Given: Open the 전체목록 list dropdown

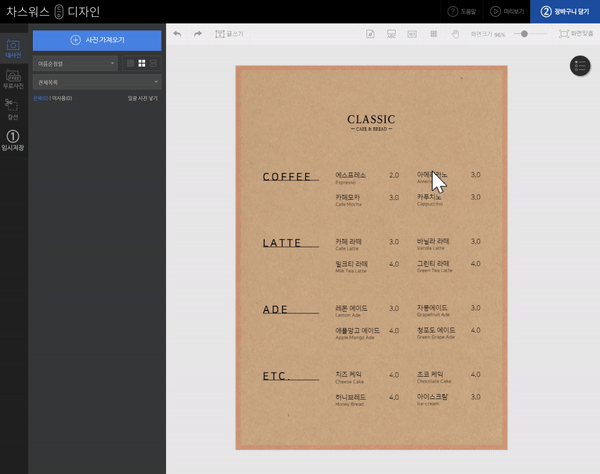Looking at the screenshot, I should (97, 82).
